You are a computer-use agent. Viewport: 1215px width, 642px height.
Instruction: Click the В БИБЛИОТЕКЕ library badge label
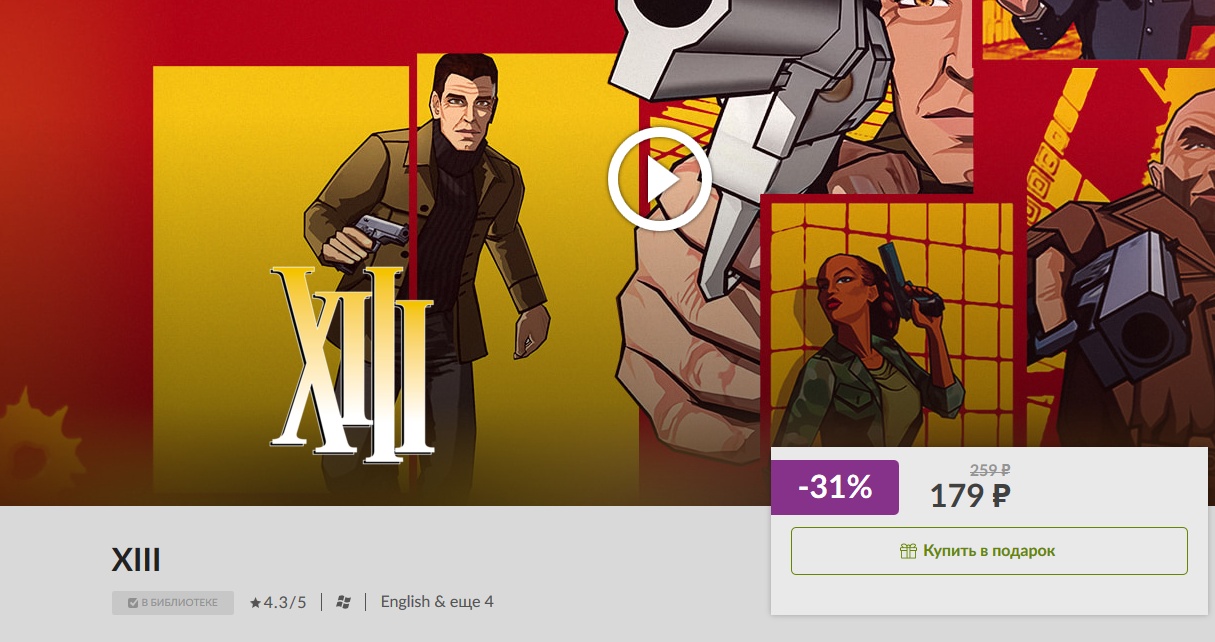tap(180, 603)
